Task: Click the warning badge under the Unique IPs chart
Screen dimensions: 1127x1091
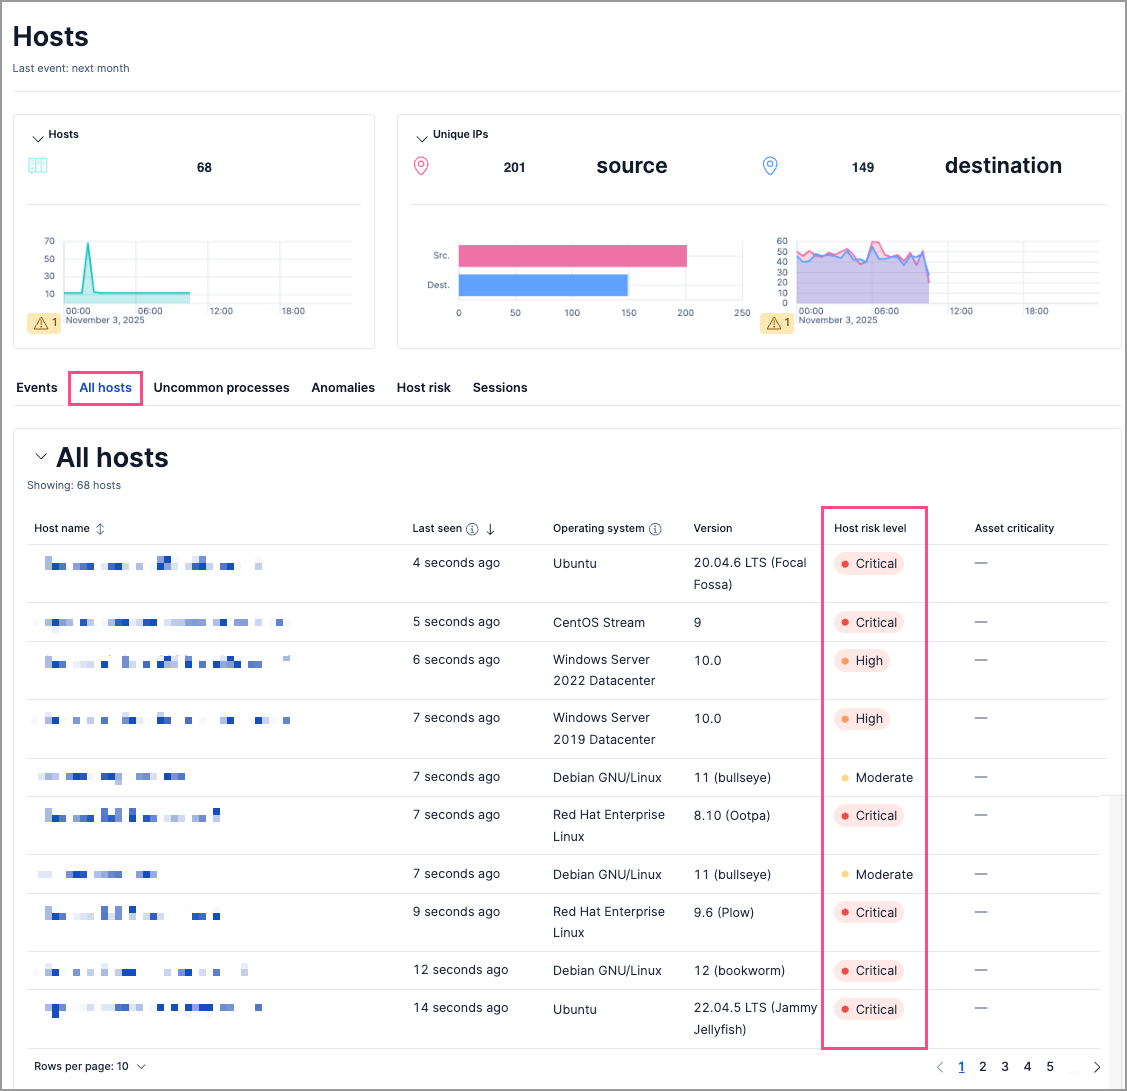Action: pos(777,322)
